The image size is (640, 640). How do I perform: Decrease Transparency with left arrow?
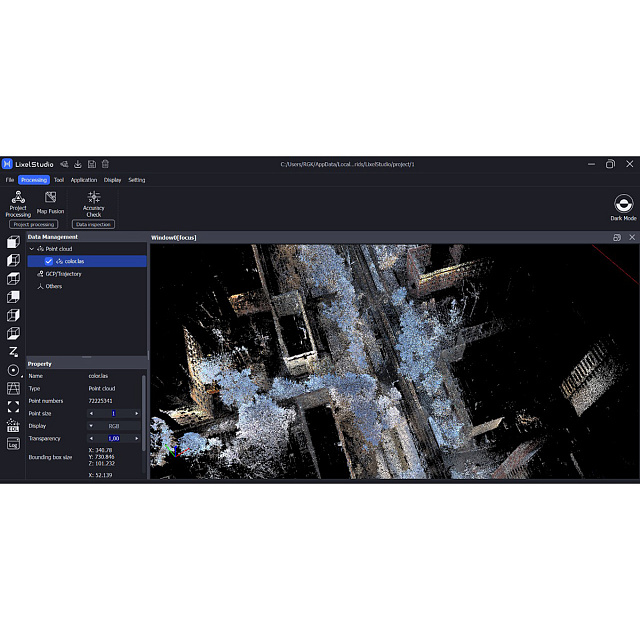click(x=91, y=438)
